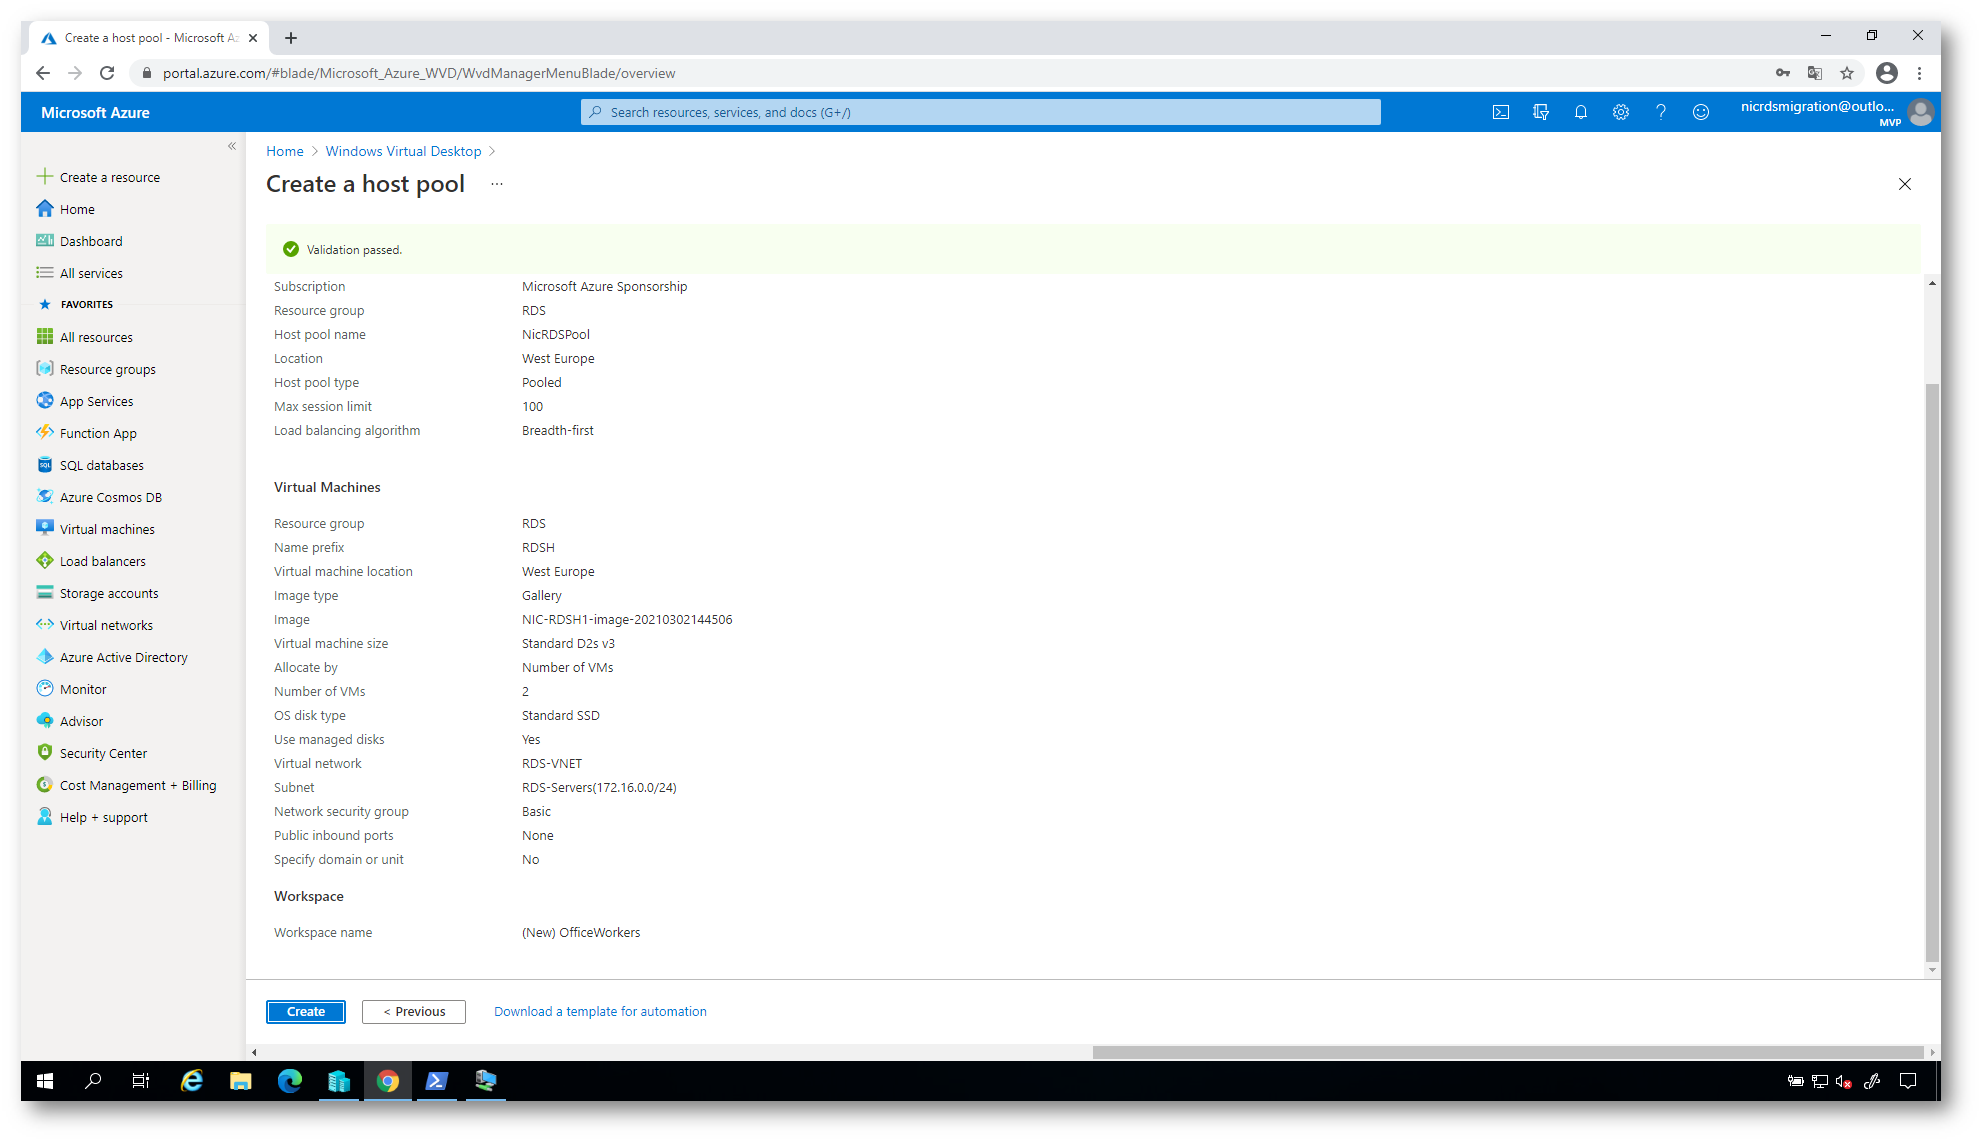Go forward in the browser
Viewport: 1983px width, 1143px height.
(75, 73)
